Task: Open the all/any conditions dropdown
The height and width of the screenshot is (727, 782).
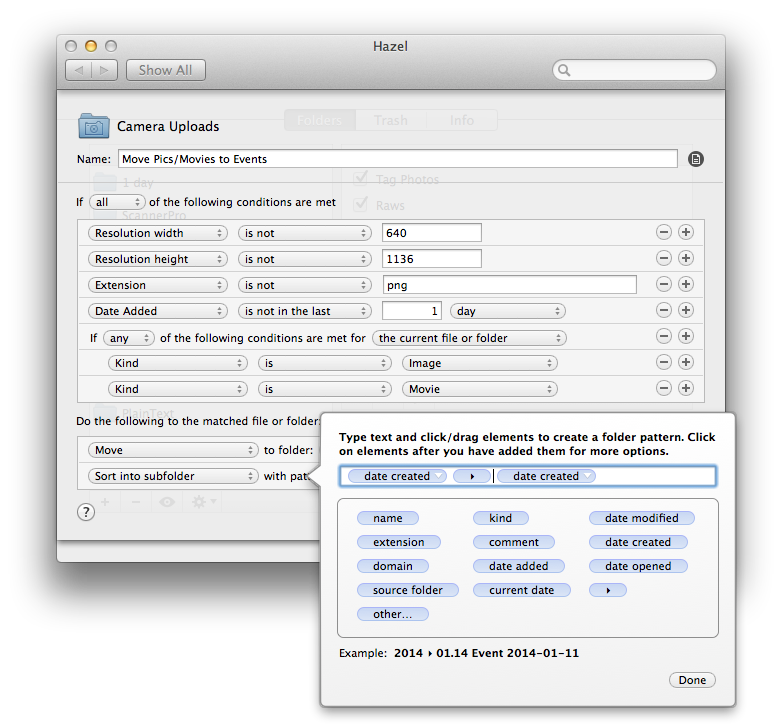Action: [x=116, y=202]
